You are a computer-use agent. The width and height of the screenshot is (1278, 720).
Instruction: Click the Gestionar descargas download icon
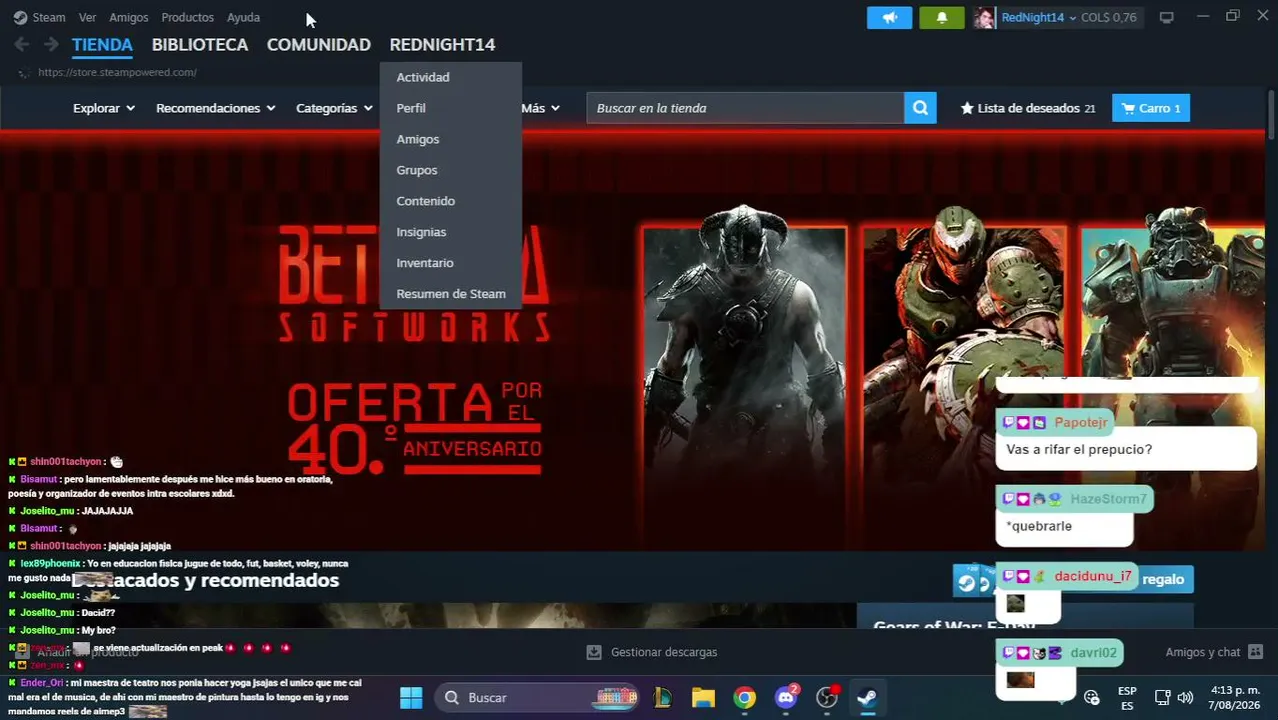pos(594,652)
